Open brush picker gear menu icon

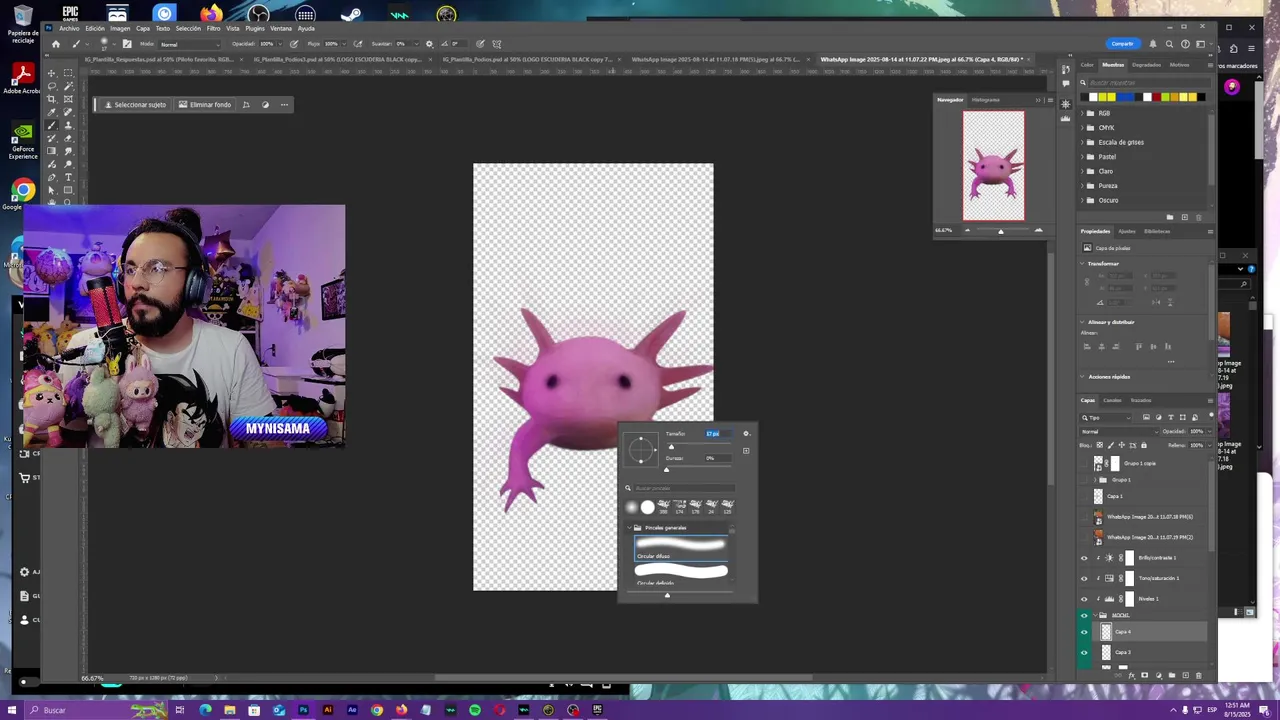click(x=746, y=433)
